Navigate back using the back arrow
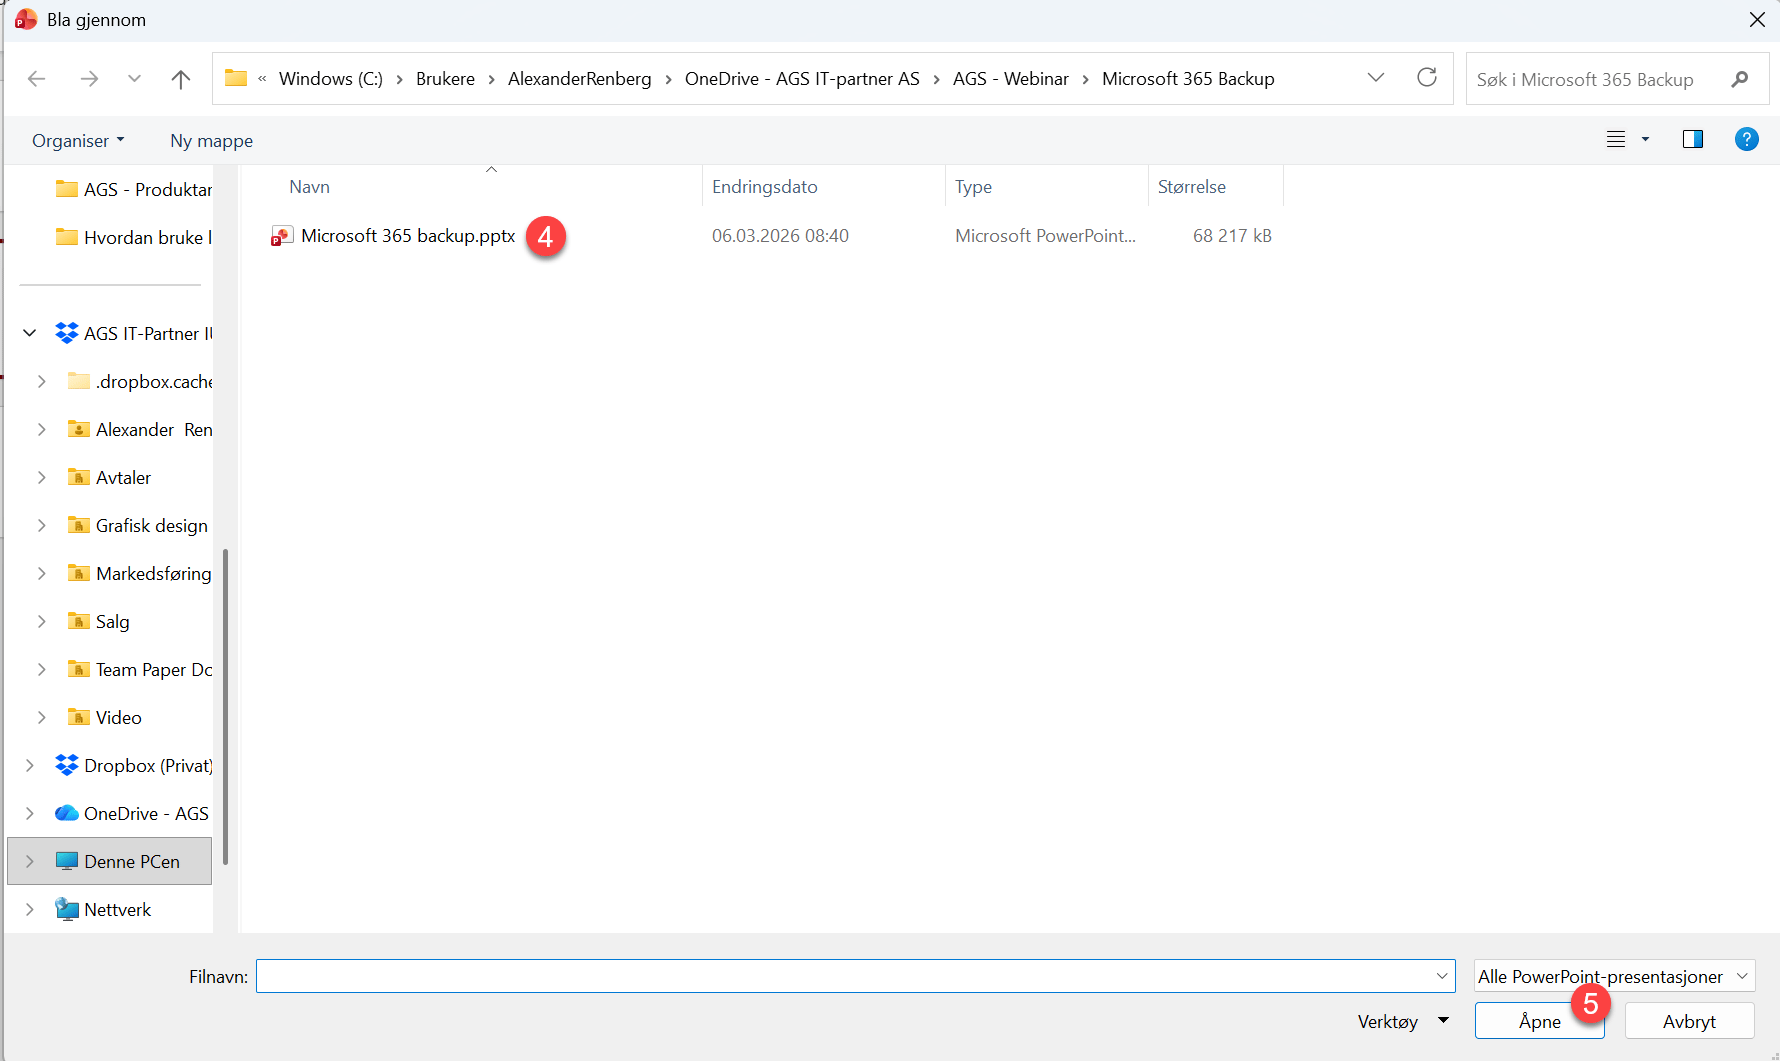The width and height of the screenshot is (1780, 1061). click(x=37, y=78)
